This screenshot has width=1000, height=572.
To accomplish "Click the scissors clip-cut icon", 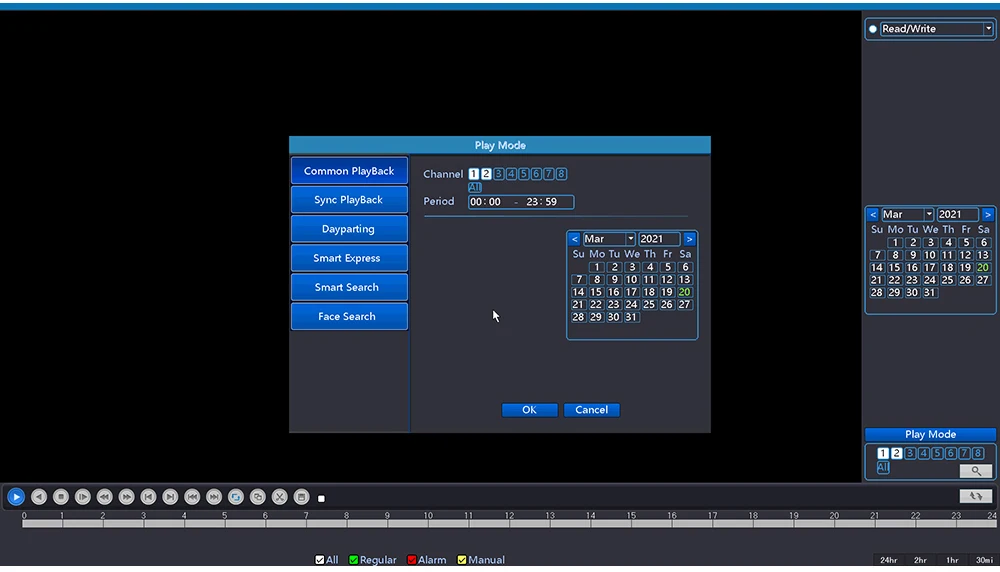I will (x=279, y=497).
